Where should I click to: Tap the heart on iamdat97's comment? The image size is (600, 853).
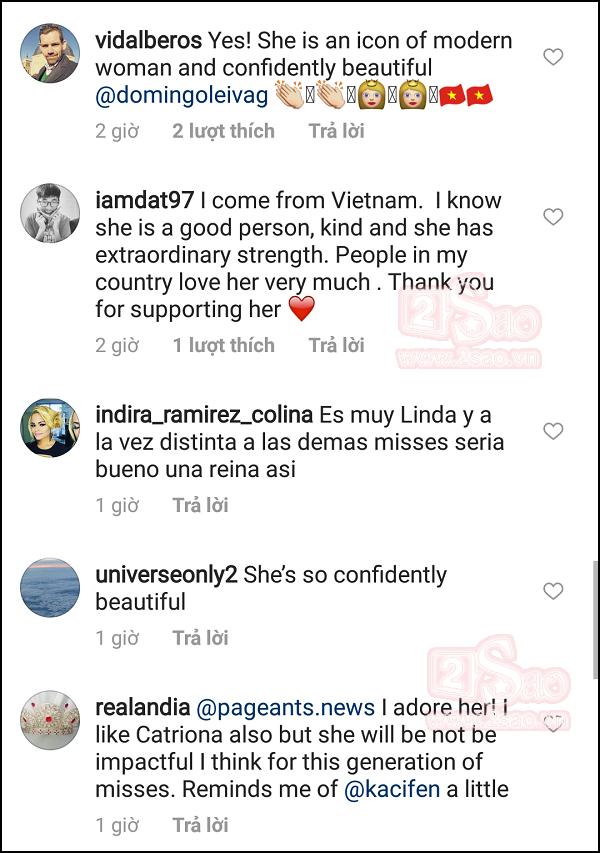(553, 217)
